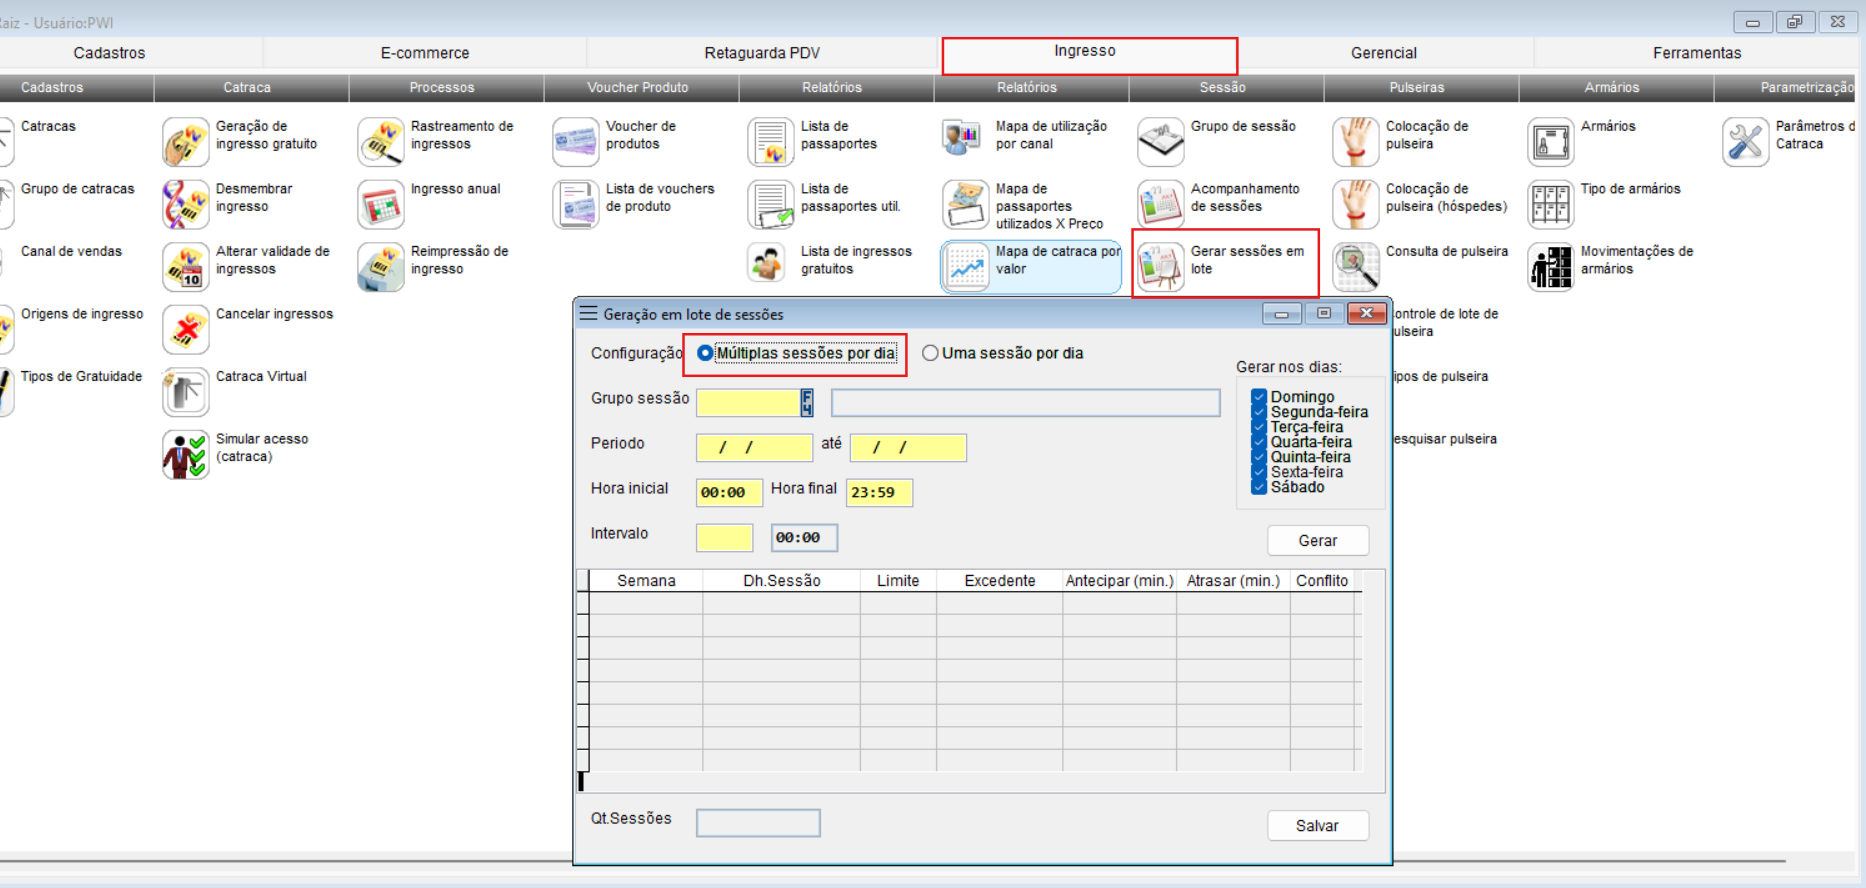
Task: Click the Desmembrar ingresso icon
Action: [x=186, y=204]
